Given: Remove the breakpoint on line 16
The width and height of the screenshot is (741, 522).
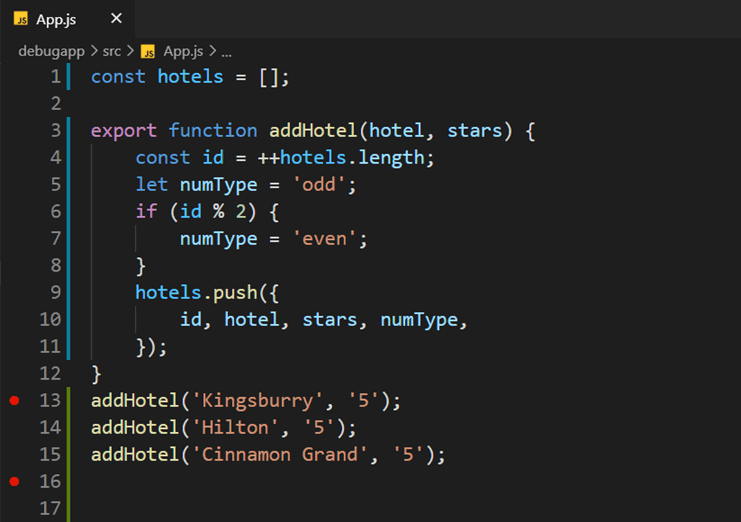Looking at the screenshot, I should point(14,481).
